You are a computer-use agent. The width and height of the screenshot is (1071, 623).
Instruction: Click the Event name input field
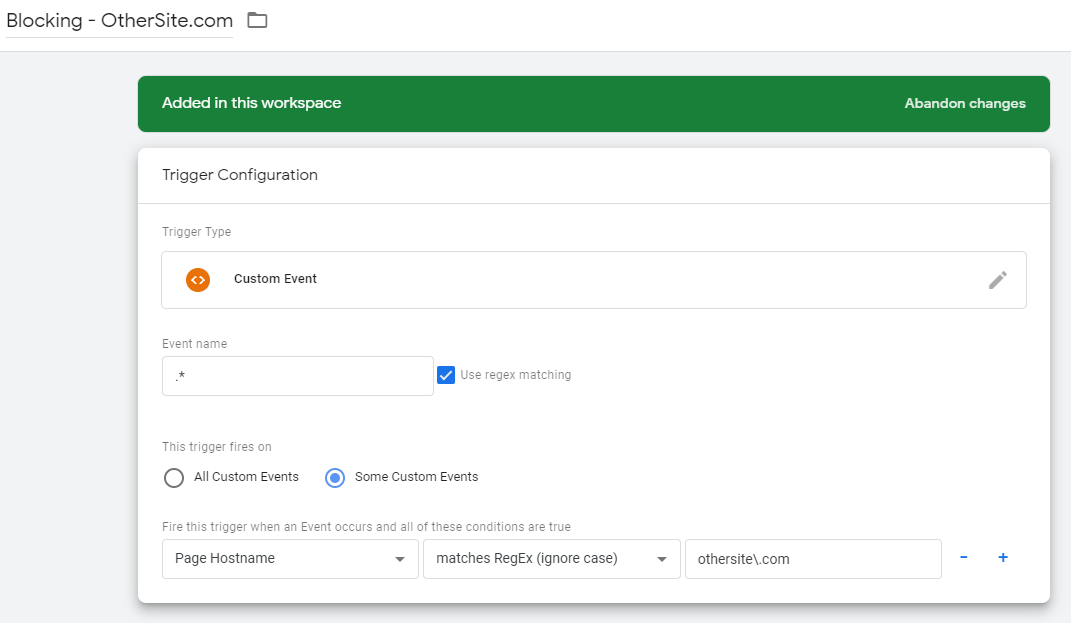pyautogui.click(x=298, y=376)
